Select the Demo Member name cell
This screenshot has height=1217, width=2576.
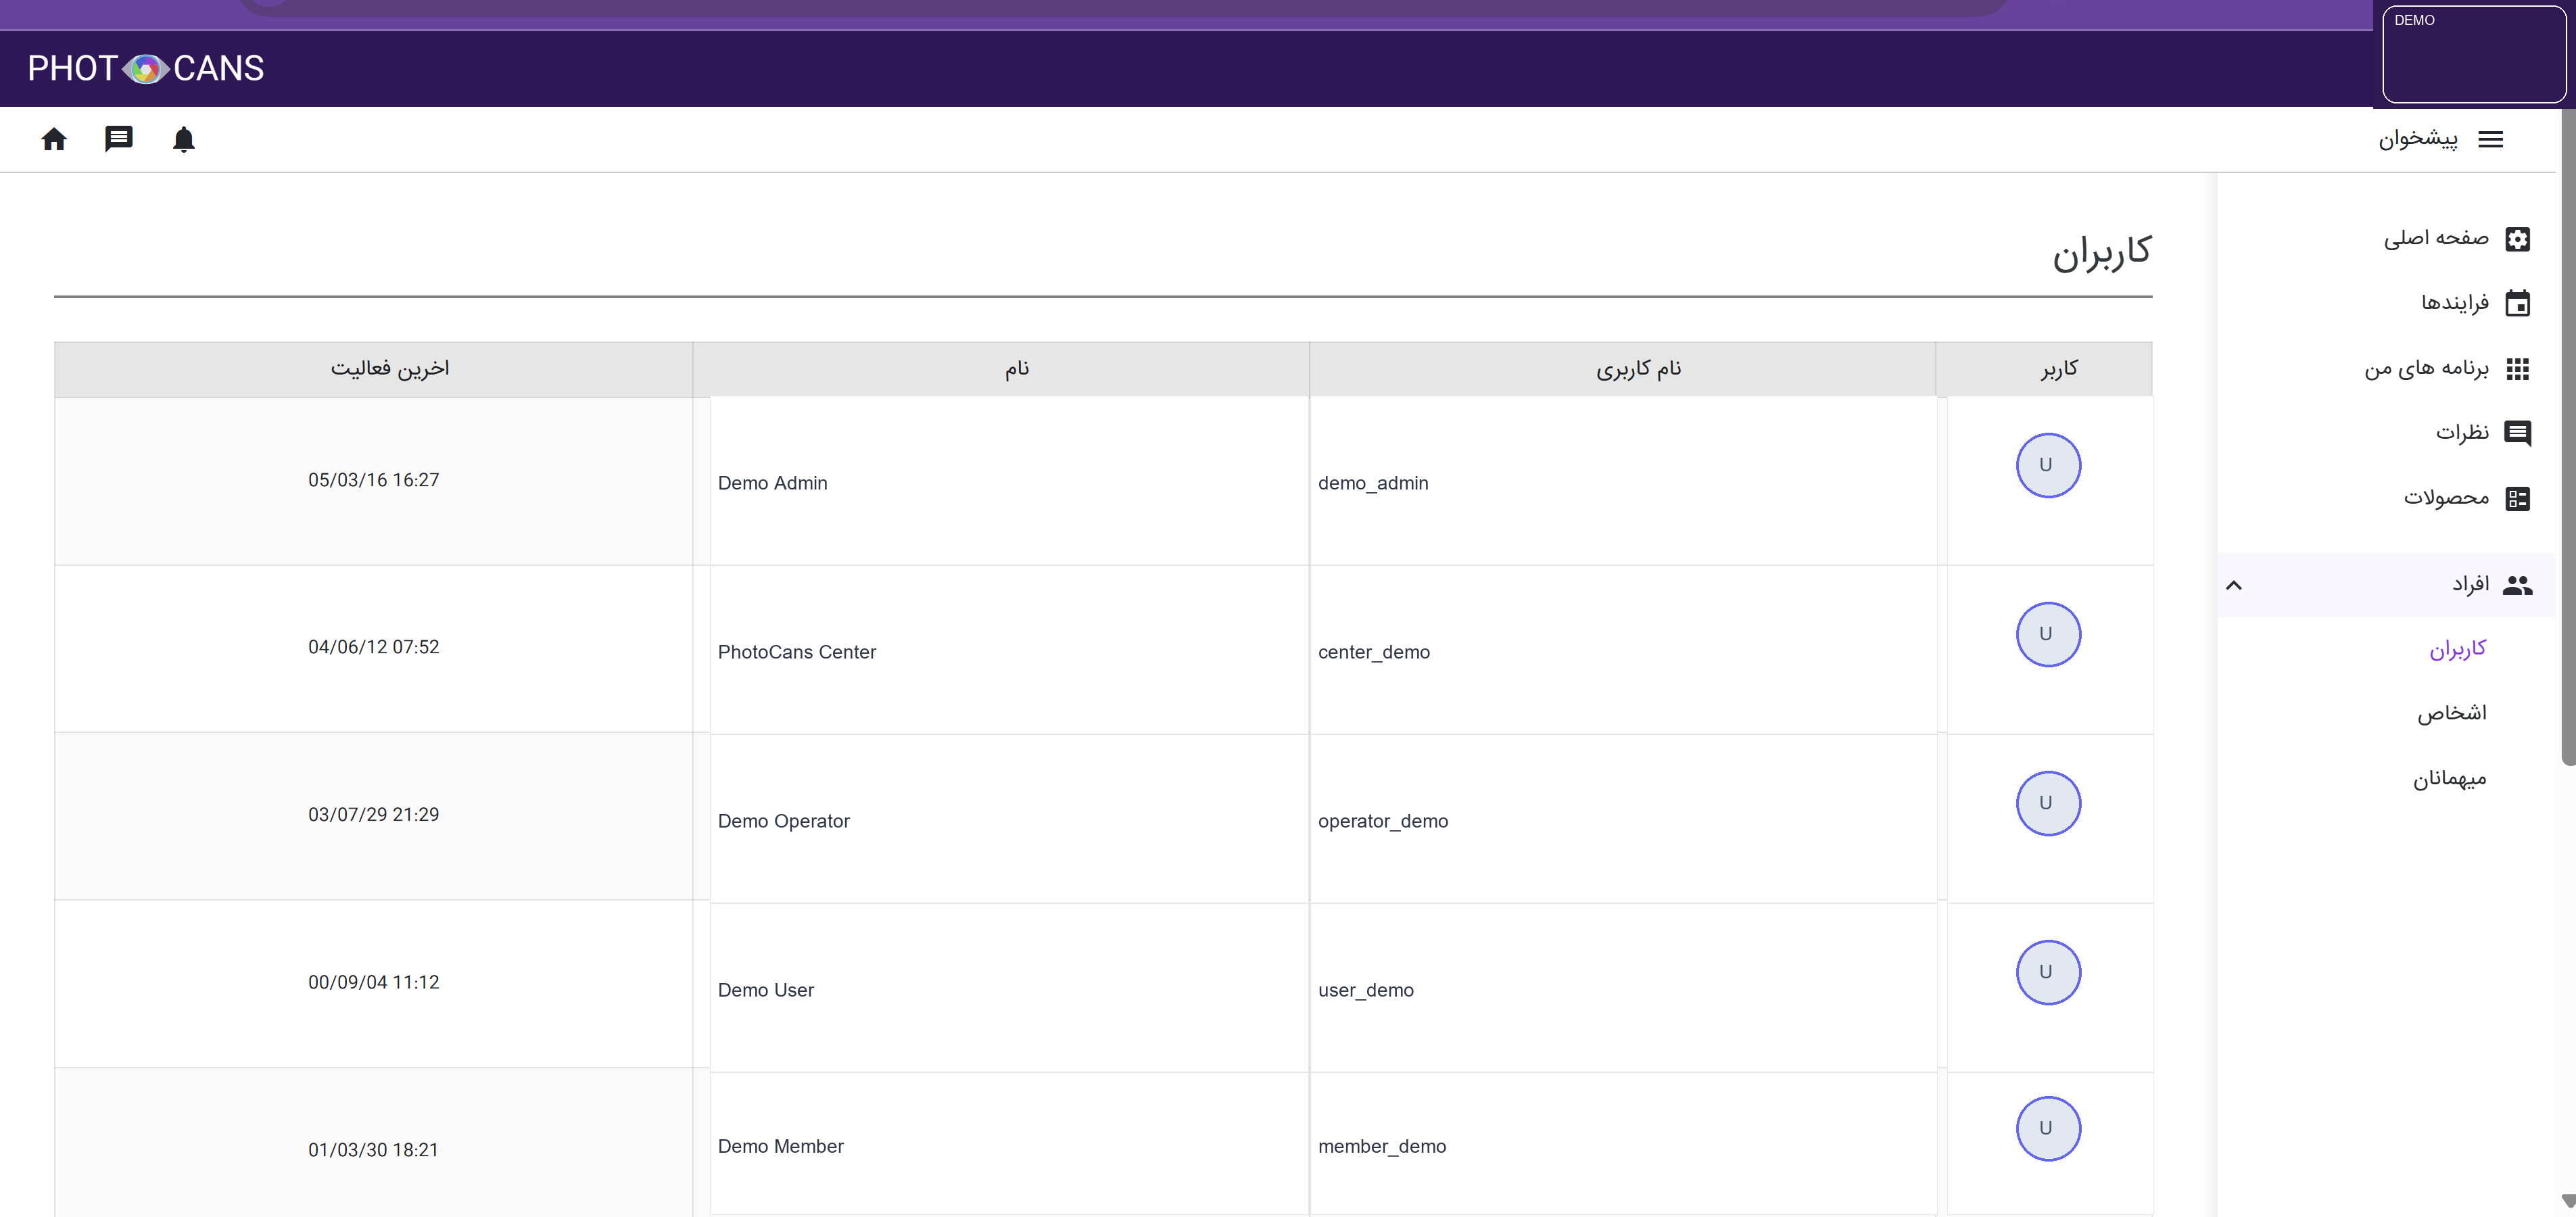(x=1009, y=1145)
